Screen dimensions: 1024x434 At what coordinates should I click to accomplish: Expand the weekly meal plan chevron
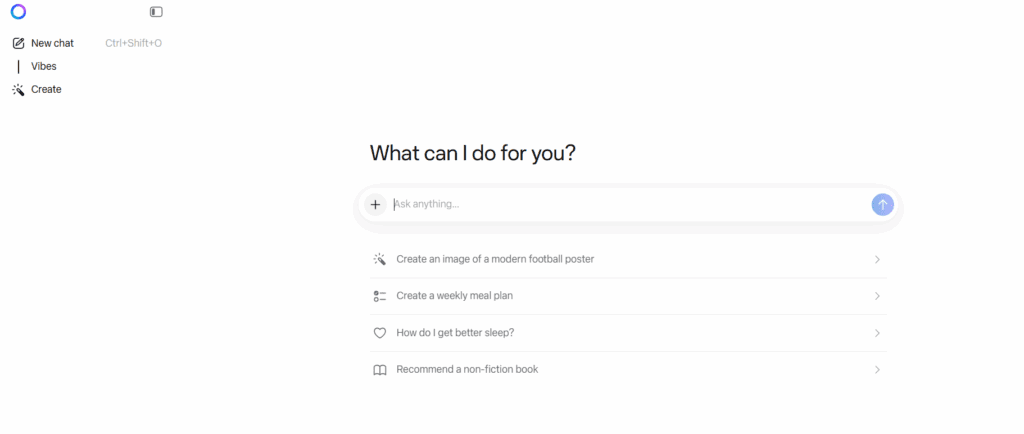(x=877, y=296)
